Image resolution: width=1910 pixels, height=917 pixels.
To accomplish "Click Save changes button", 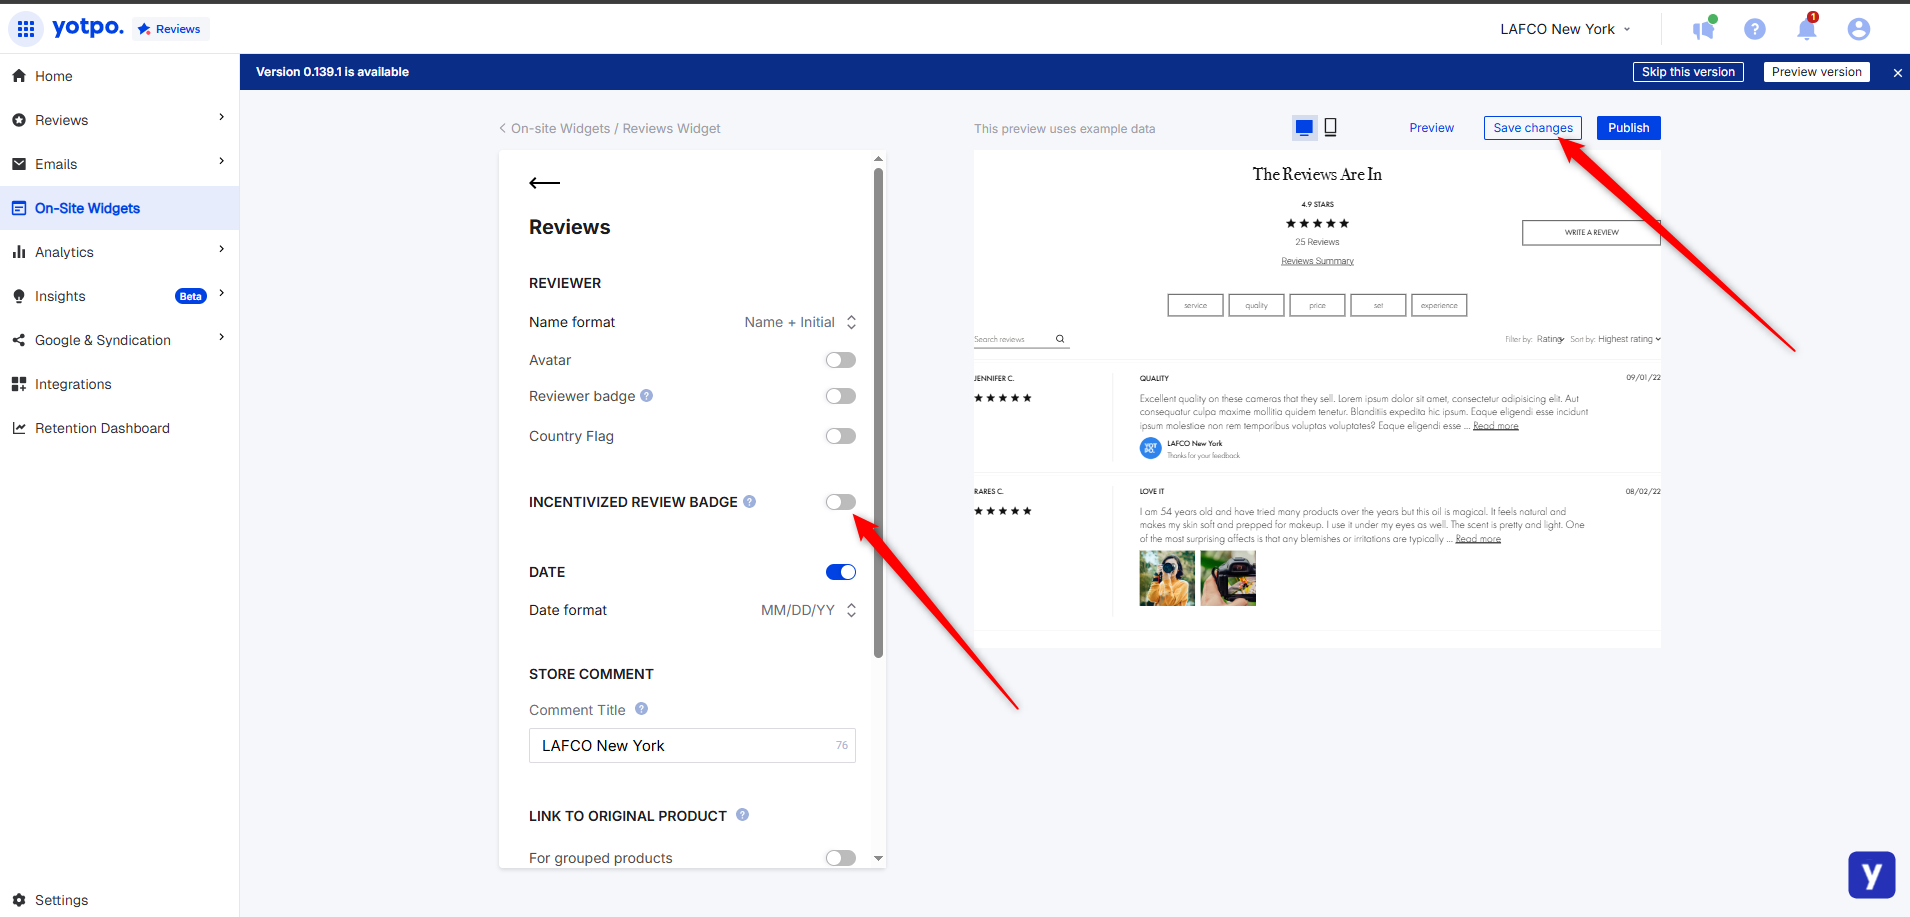I will pyautogui.click(x=1533, y=128).
